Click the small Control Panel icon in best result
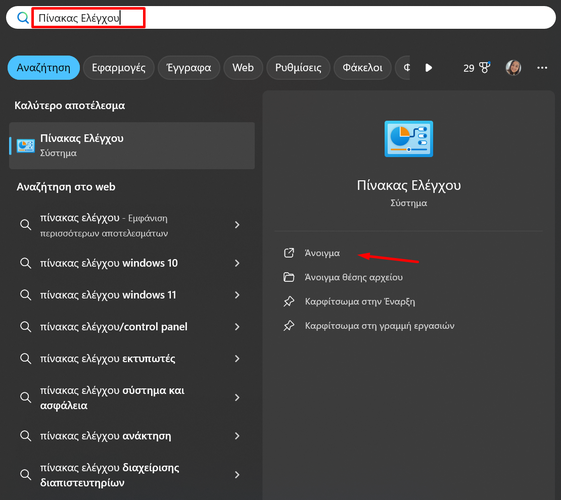 click(x=26, y=146)
